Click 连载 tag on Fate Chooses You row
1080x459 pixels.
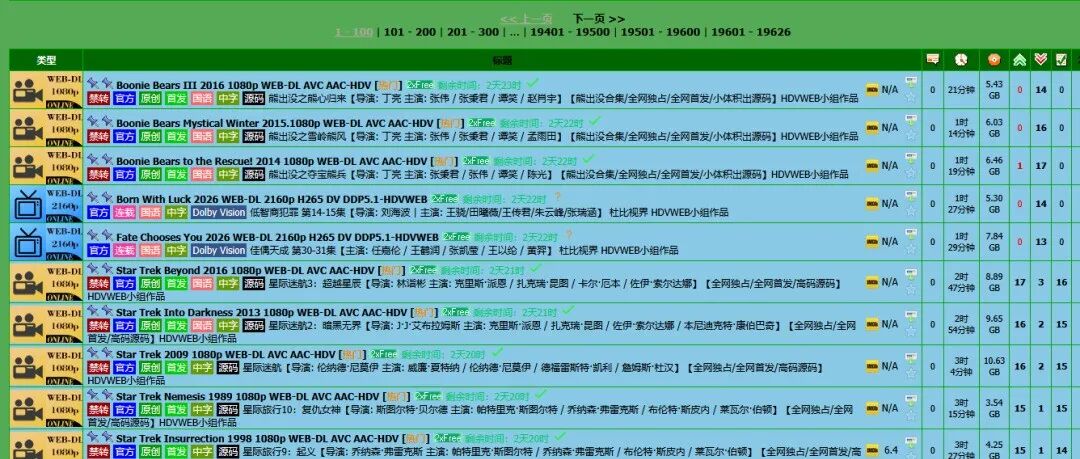[124, 250]
